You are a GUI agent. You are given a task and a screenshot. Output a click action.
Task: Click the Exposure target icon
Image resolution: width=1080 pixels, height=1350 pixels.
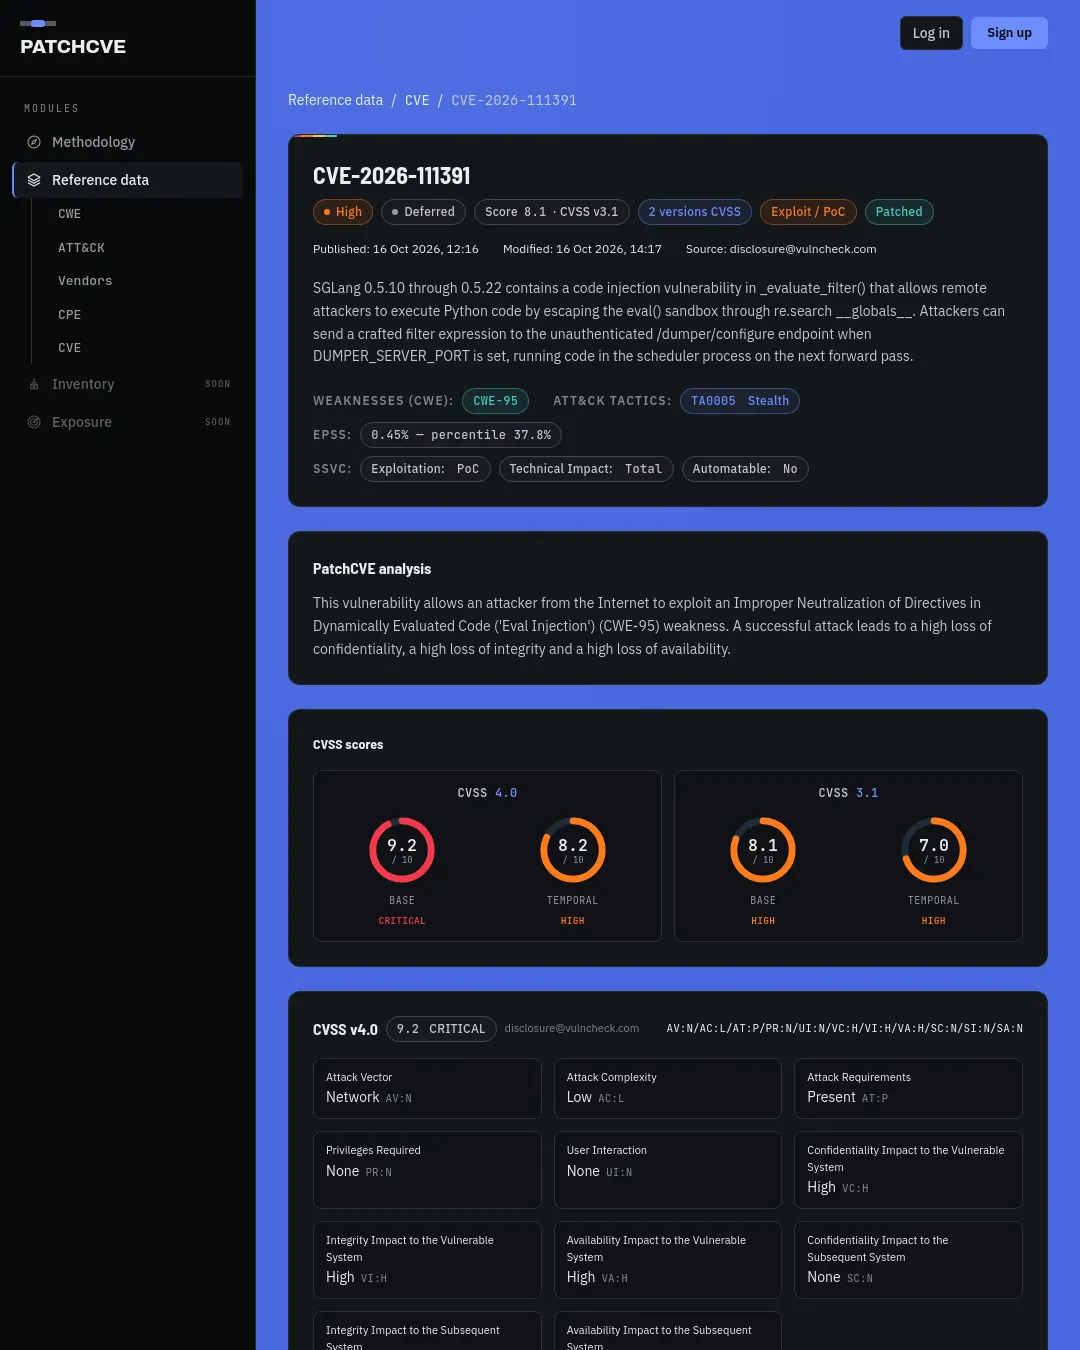34,422
